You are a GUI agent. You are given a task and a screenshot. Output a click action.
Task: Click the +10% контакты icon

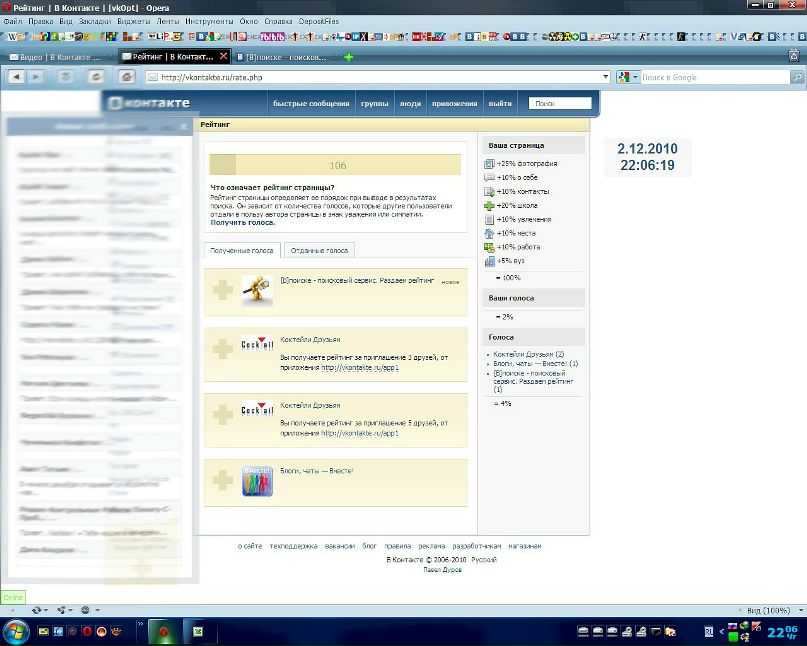[489, 191]
